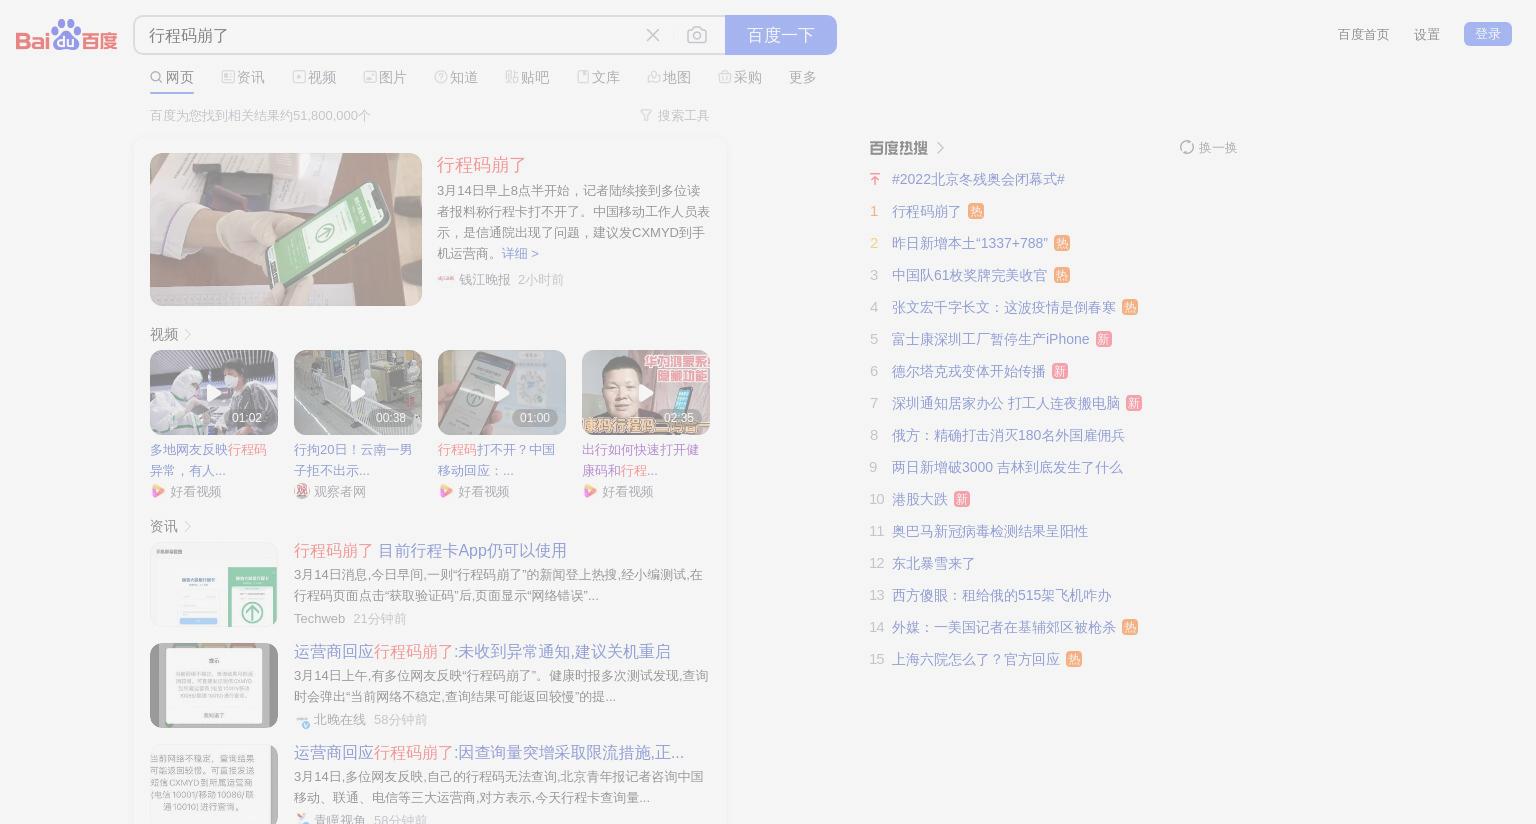1536x824 pixels.
Task: Open hot search 奥巴马新冠病毒检测结果呈阳性
Action: tap(990, 531)
